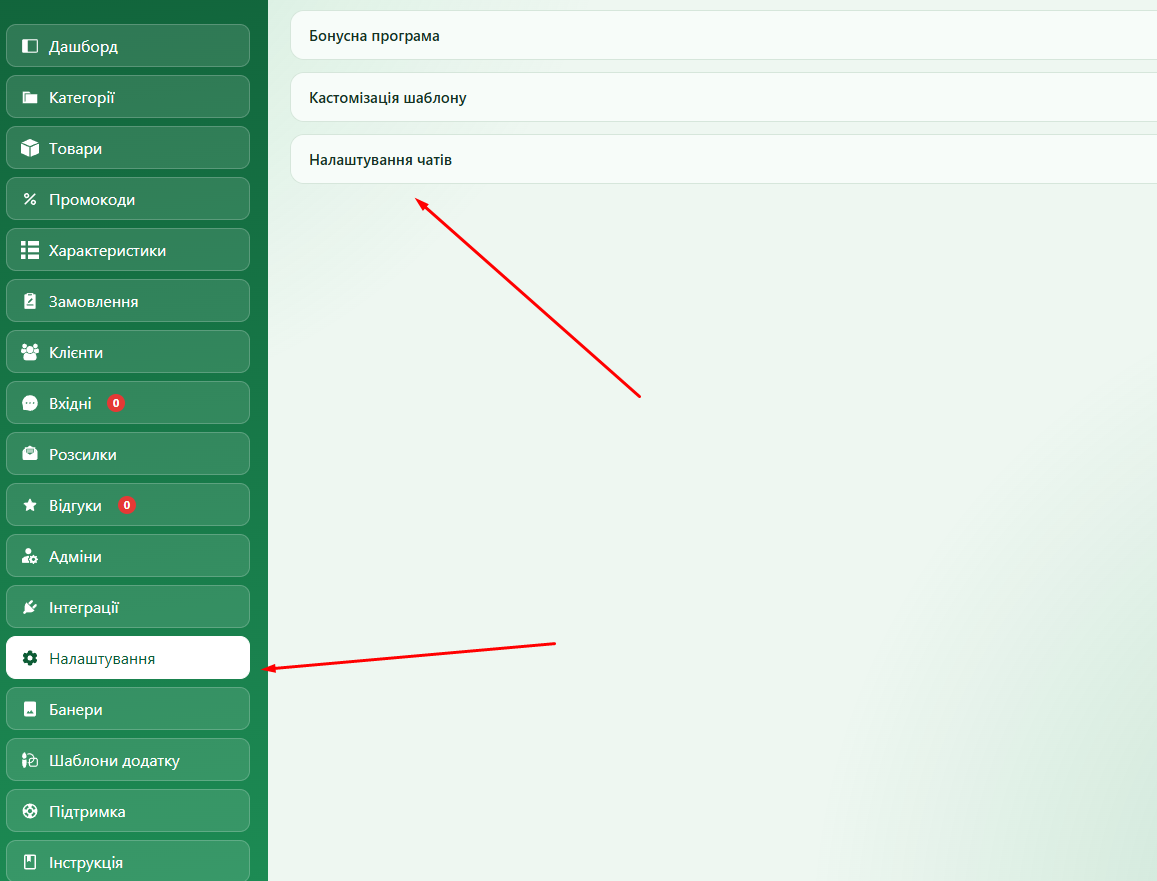
Task: Click the box icon for Товари
Action: click(30, 148)
